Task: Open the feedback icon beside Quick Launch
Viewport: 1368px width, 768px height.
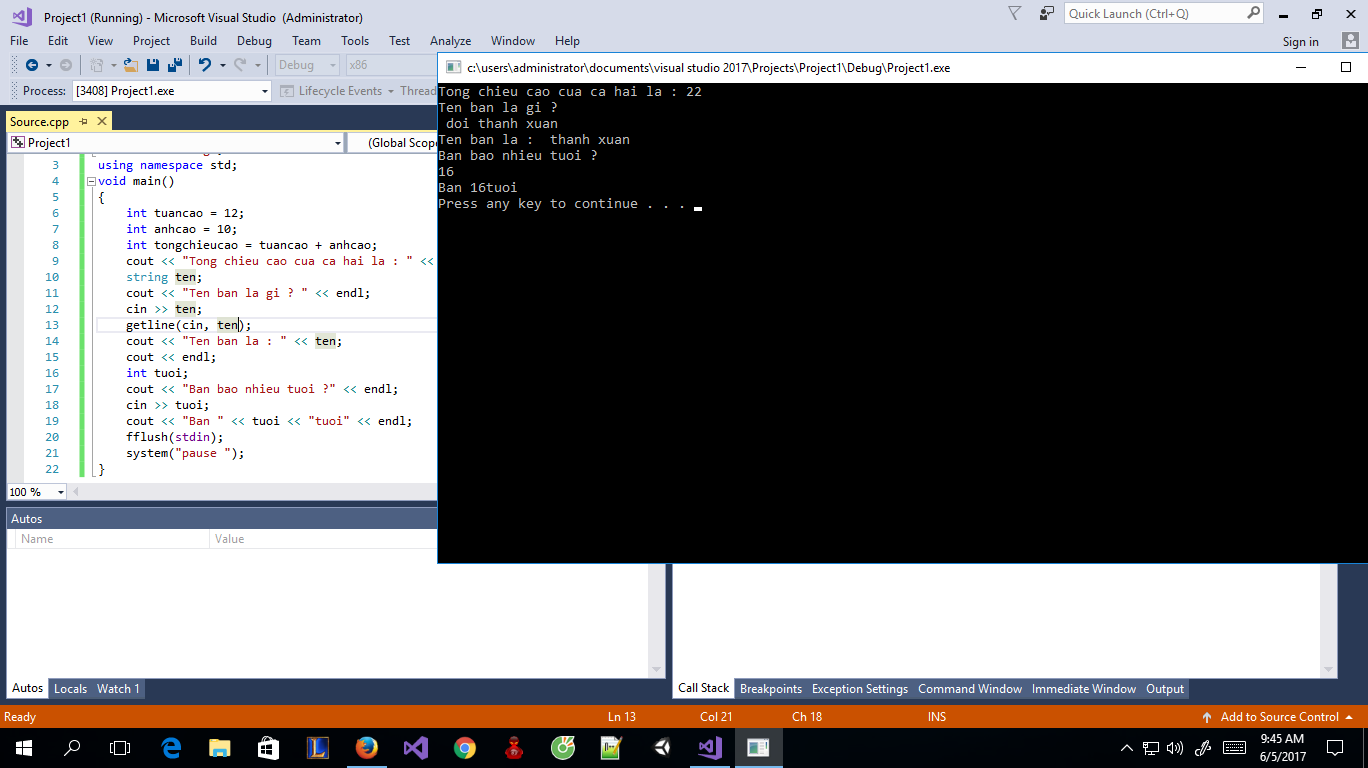Action: 1046,14
